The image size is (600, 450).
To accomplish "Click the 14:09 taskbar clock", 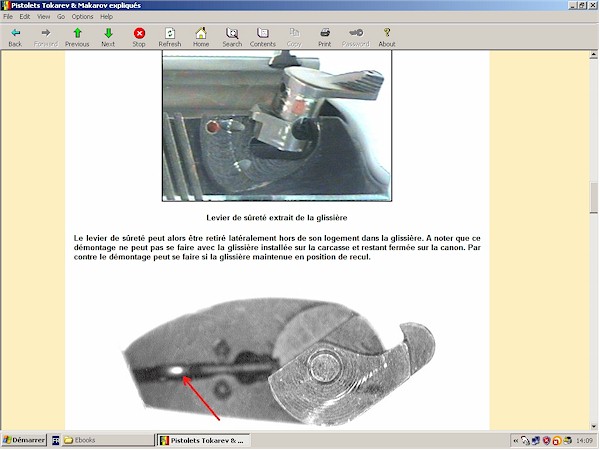I will (x=584, y=441).
